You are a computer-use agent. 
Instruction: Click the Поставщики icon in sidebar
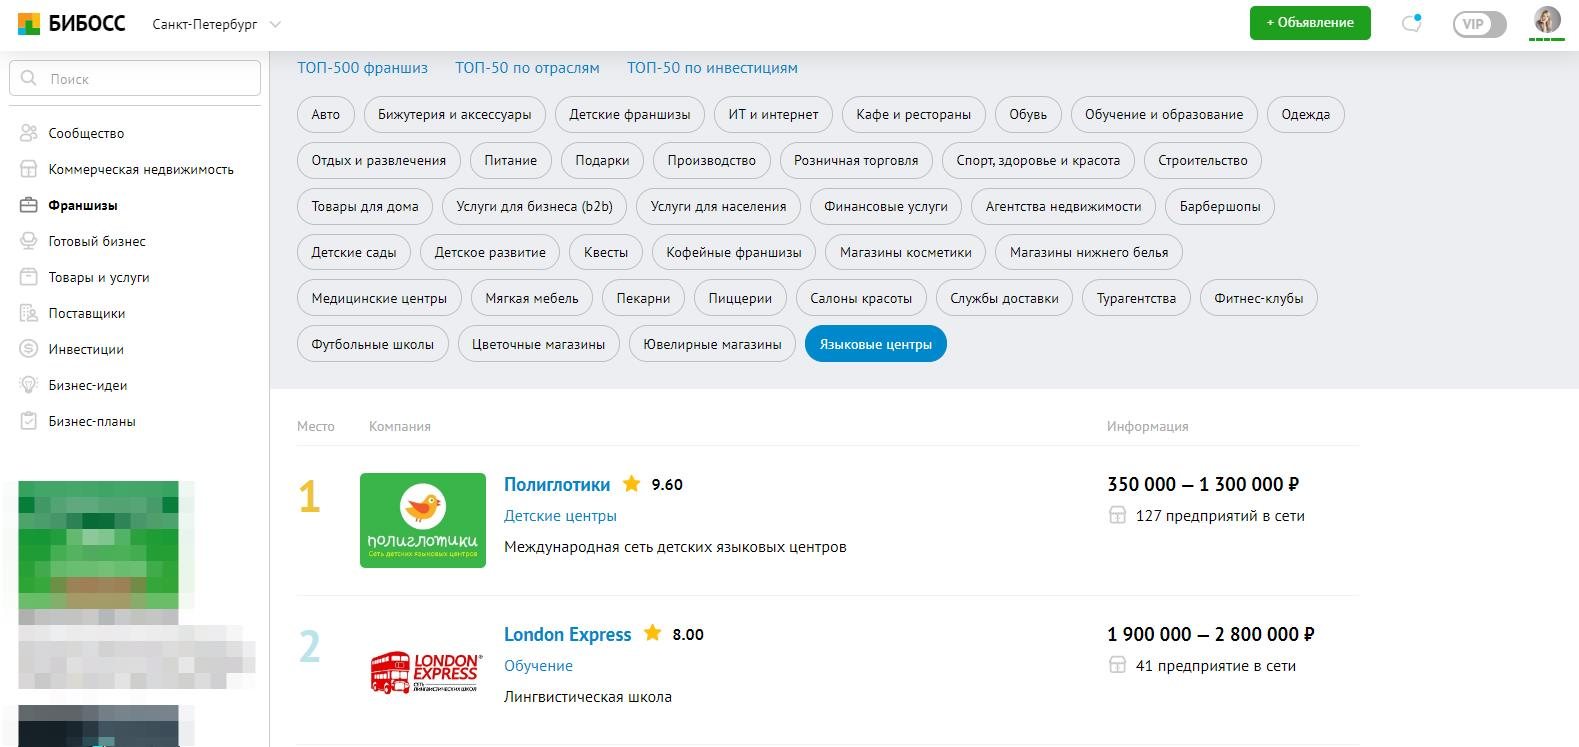[29, 313]
